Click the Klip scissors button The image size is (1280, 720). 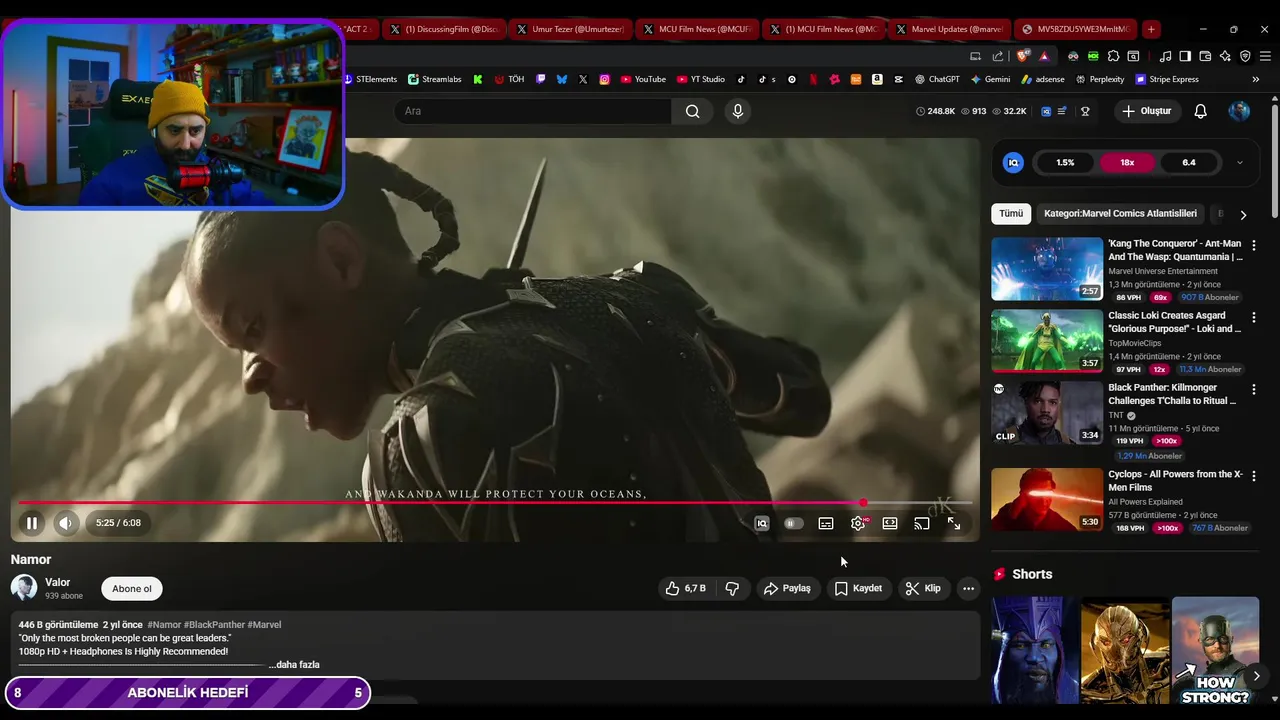(923, 589)
